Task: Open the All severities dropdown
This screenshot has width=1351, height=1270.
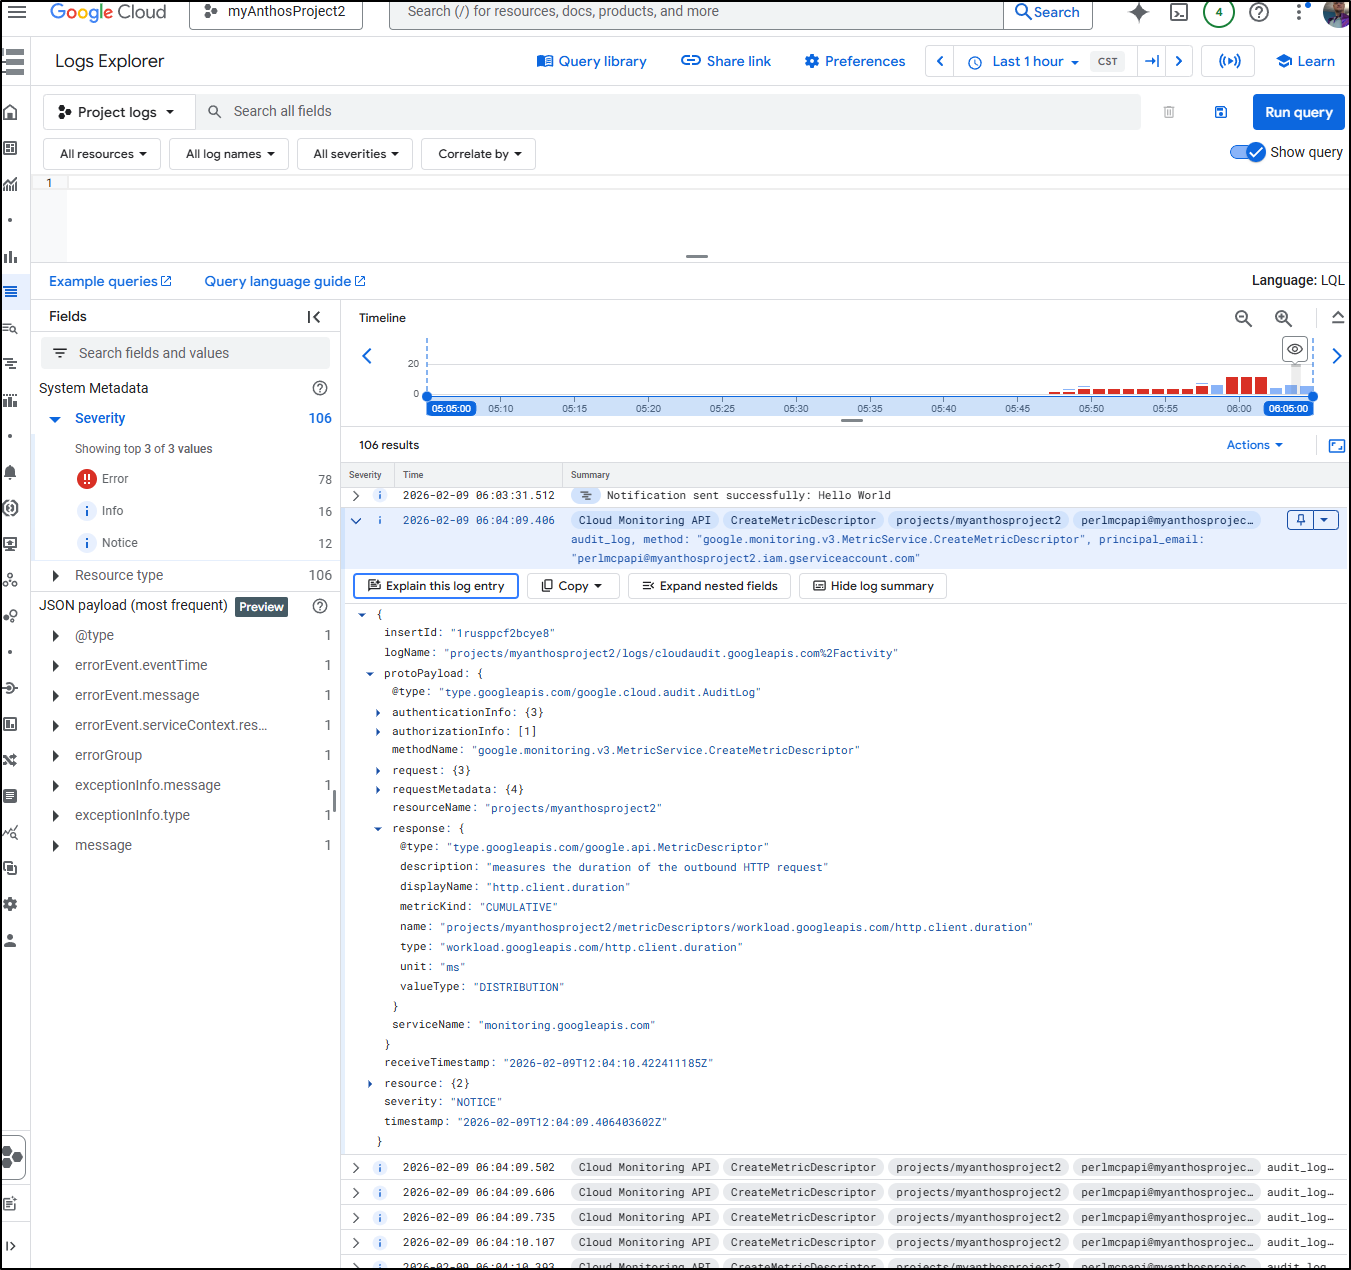Action: (x=355, y=154)
